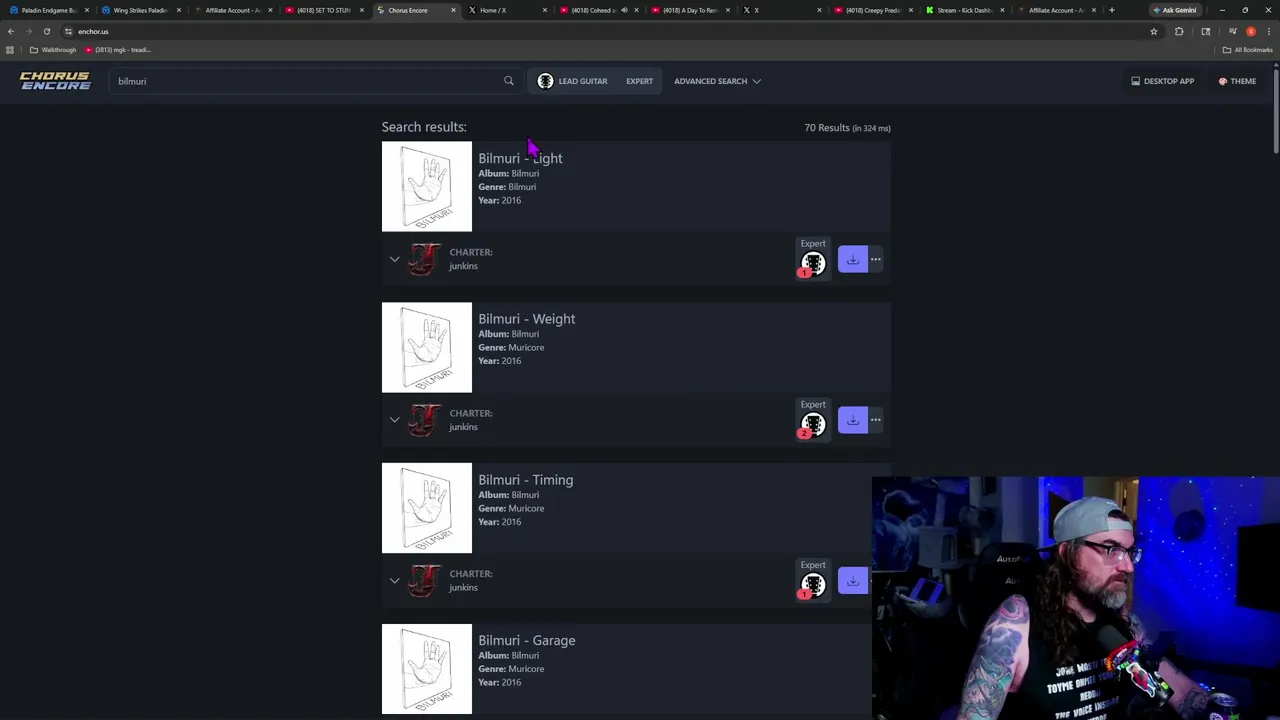Switch to the Wing Strikes Paladin tab
The width and height of the screenshot is (1280, 720).
tap(139, 10)
